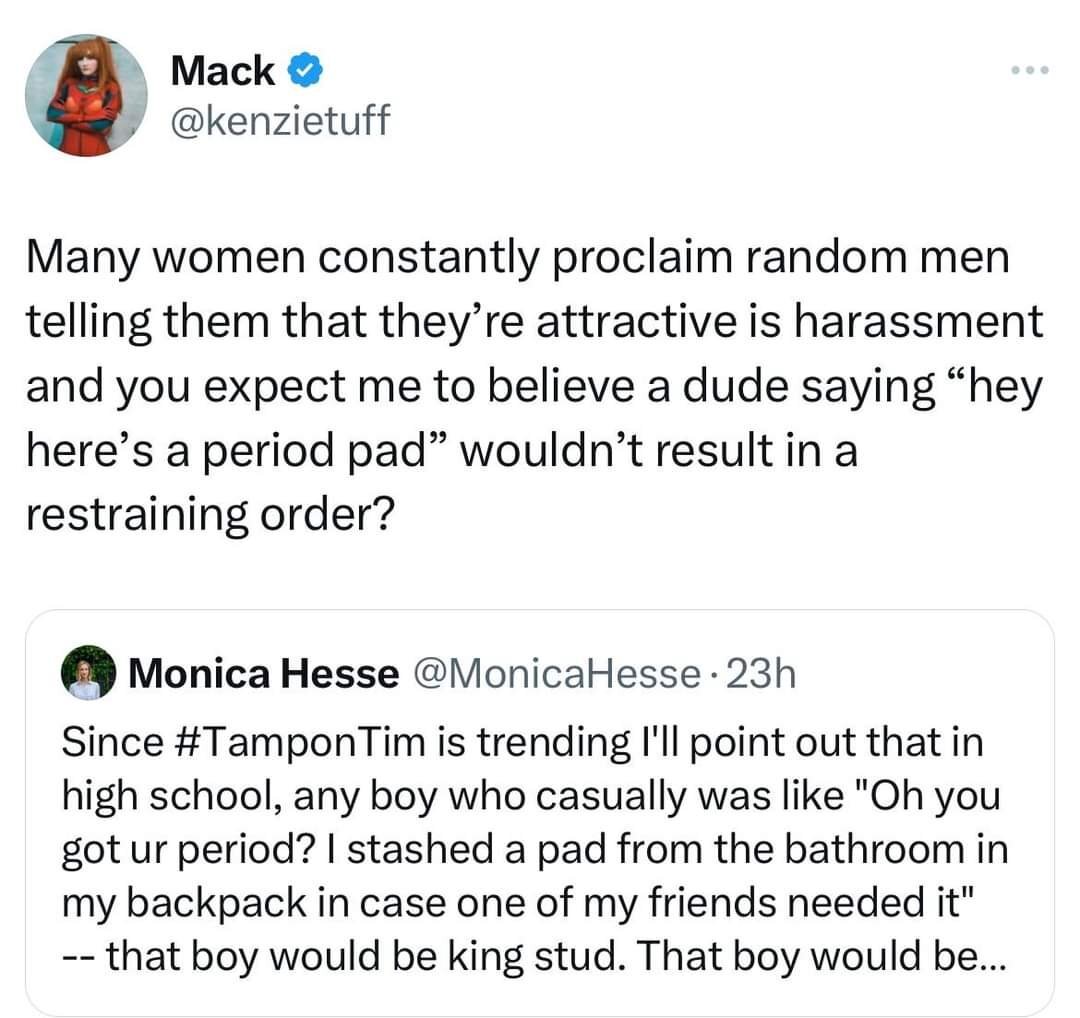Click Monica Hesse's small avatar in quote
This screenshot has width=1080, height=1018.
point(89,674)
